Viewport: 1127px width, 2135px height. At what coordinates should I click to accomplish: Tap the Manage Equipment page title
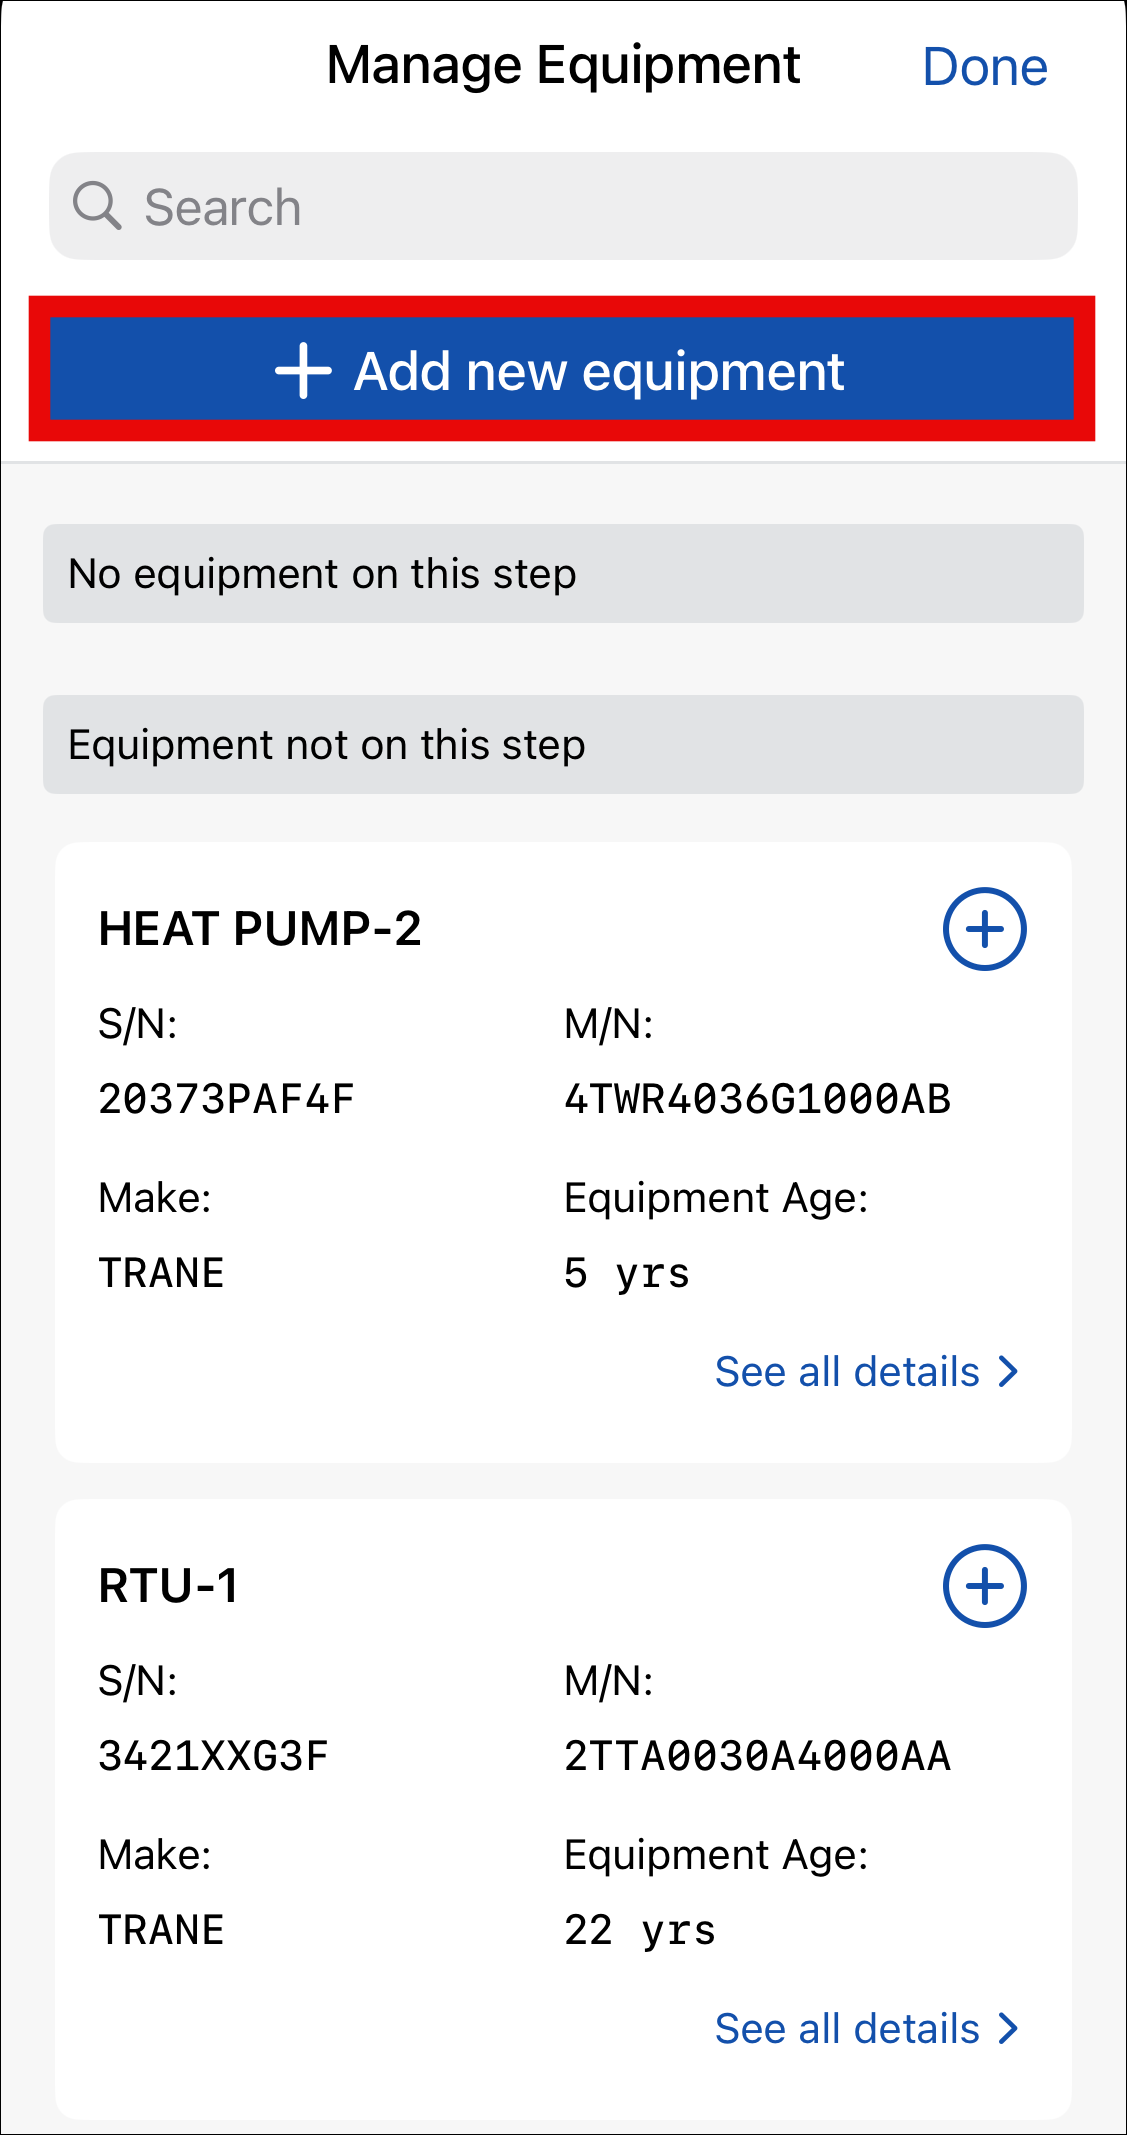[563, 66]
